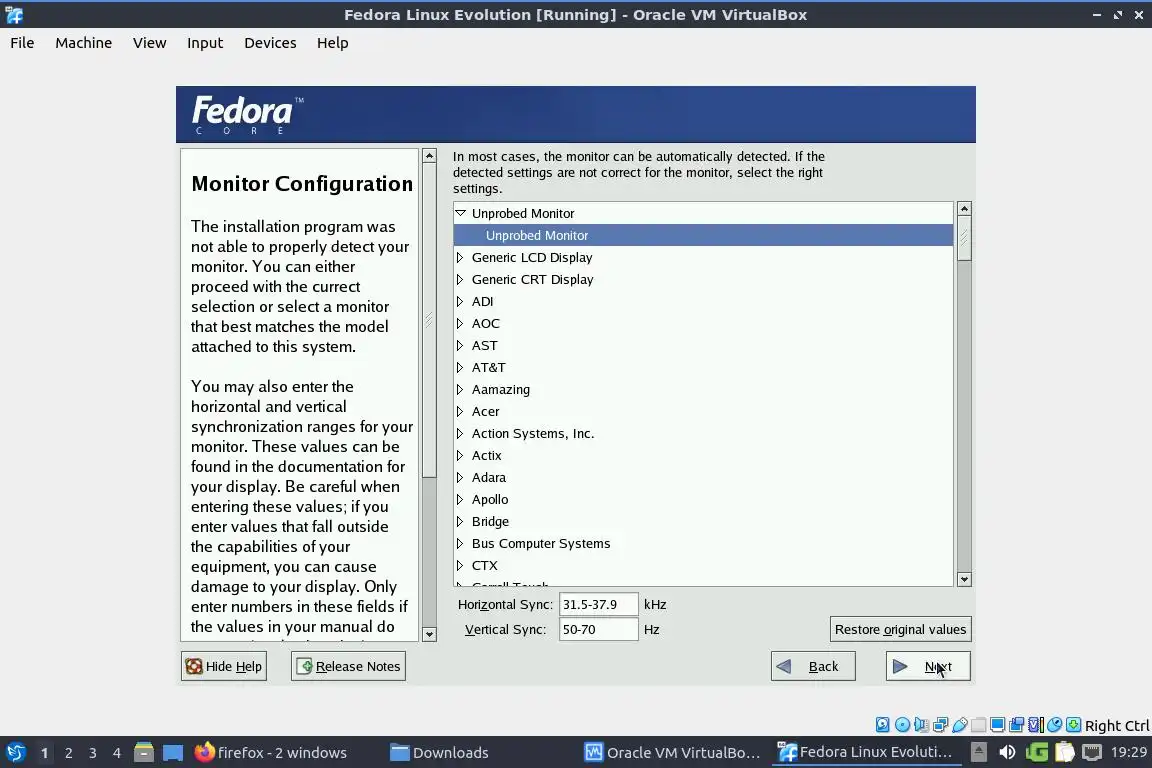1152x768 pixels.
Task: Click the keyboard capture arrow icon
Action: pos(1073,725)
